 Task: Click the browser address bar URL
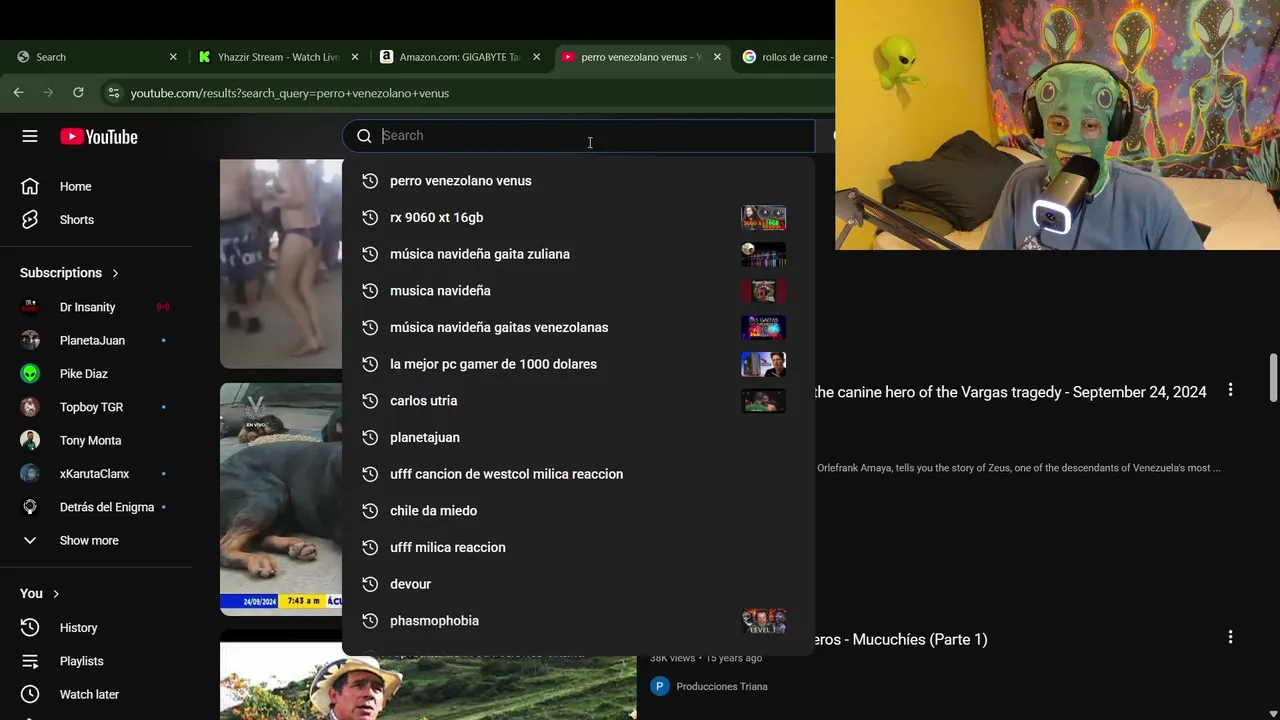[x=290, y=93]
